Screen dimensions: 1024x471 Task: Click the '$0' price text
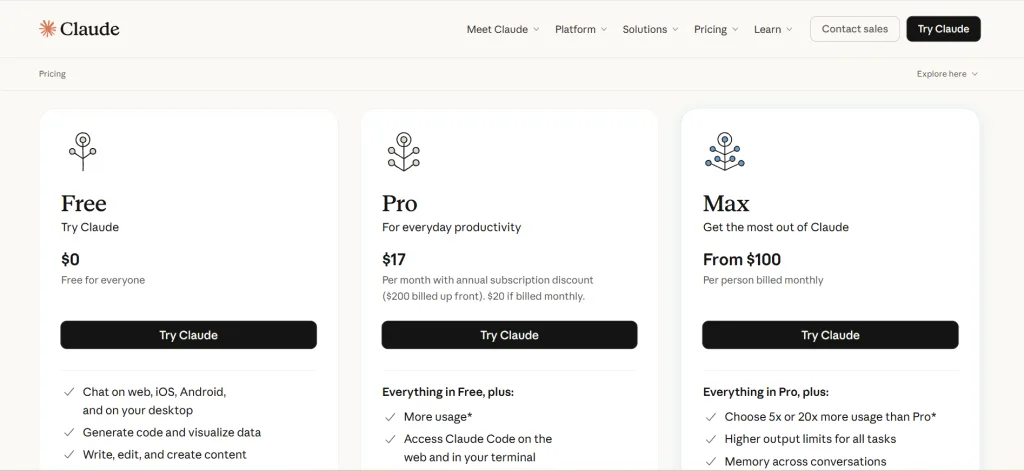tap(71, 259)
